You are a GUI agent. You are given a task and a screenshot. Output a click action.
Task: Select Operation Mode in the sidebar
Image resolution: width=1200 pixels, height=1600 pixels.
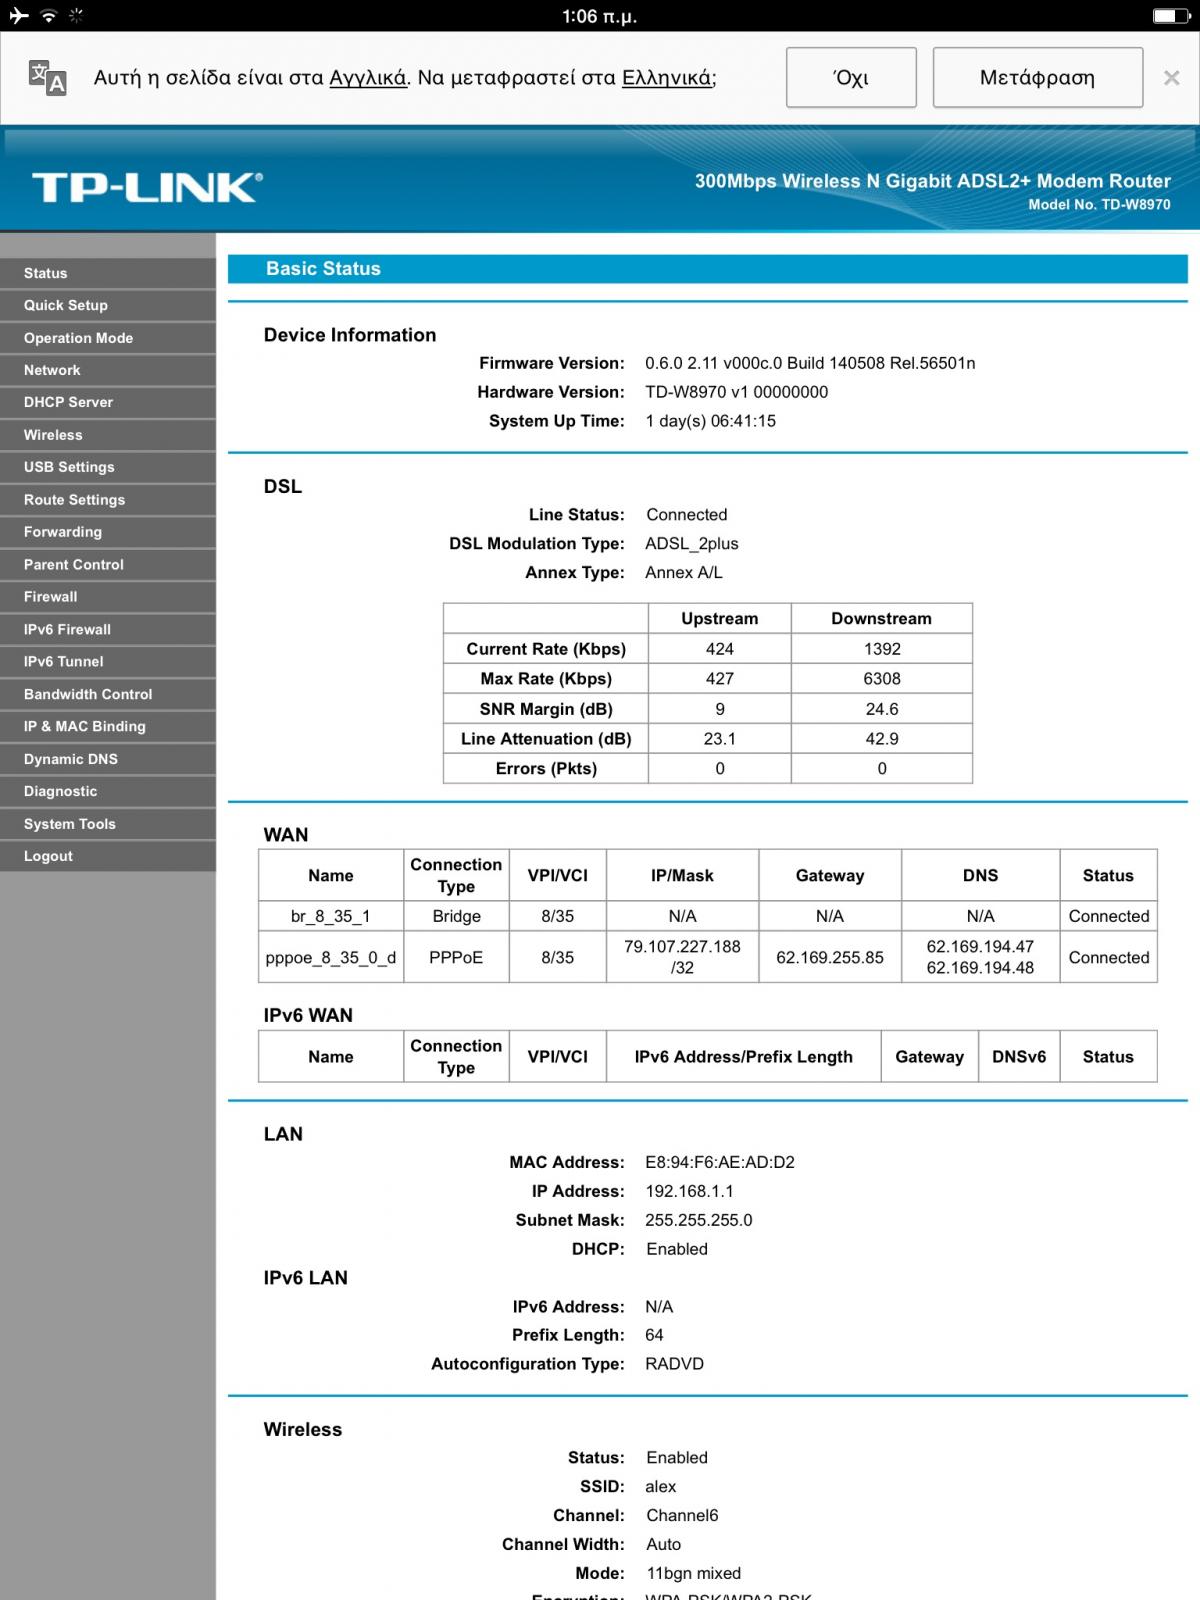coord(108,338)
